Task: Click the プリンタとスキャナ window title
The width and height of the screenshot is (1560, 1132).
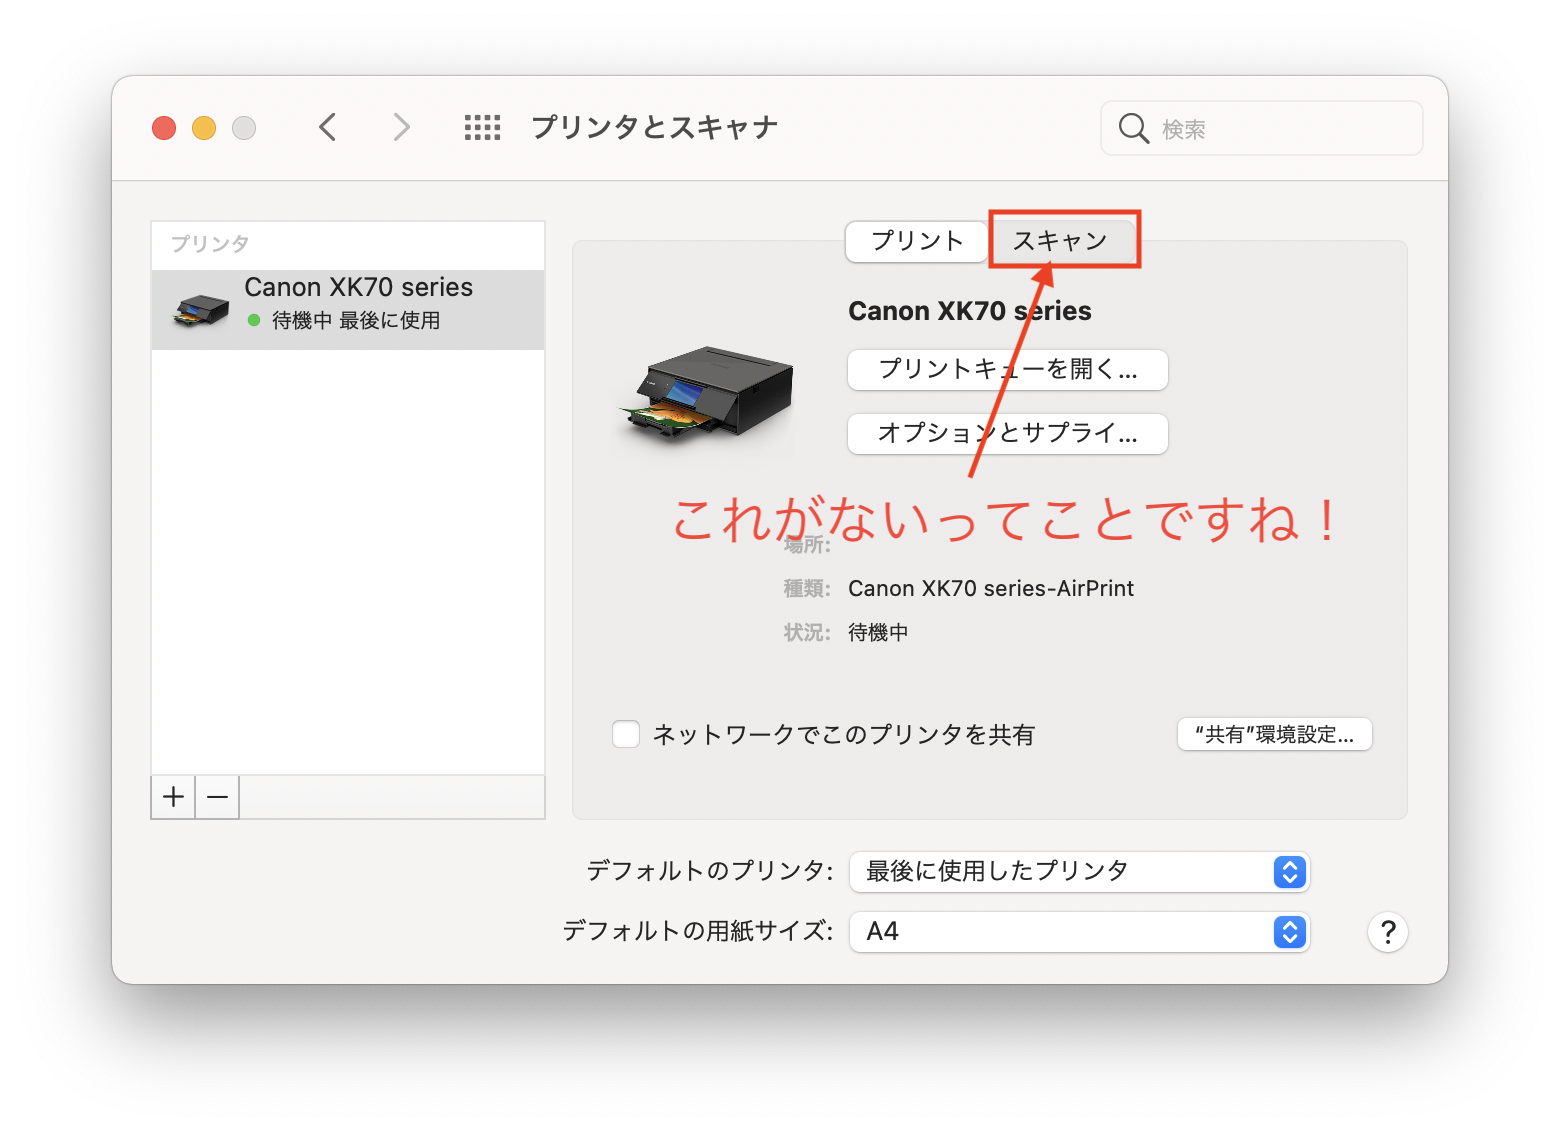Action: coord(654,127)
